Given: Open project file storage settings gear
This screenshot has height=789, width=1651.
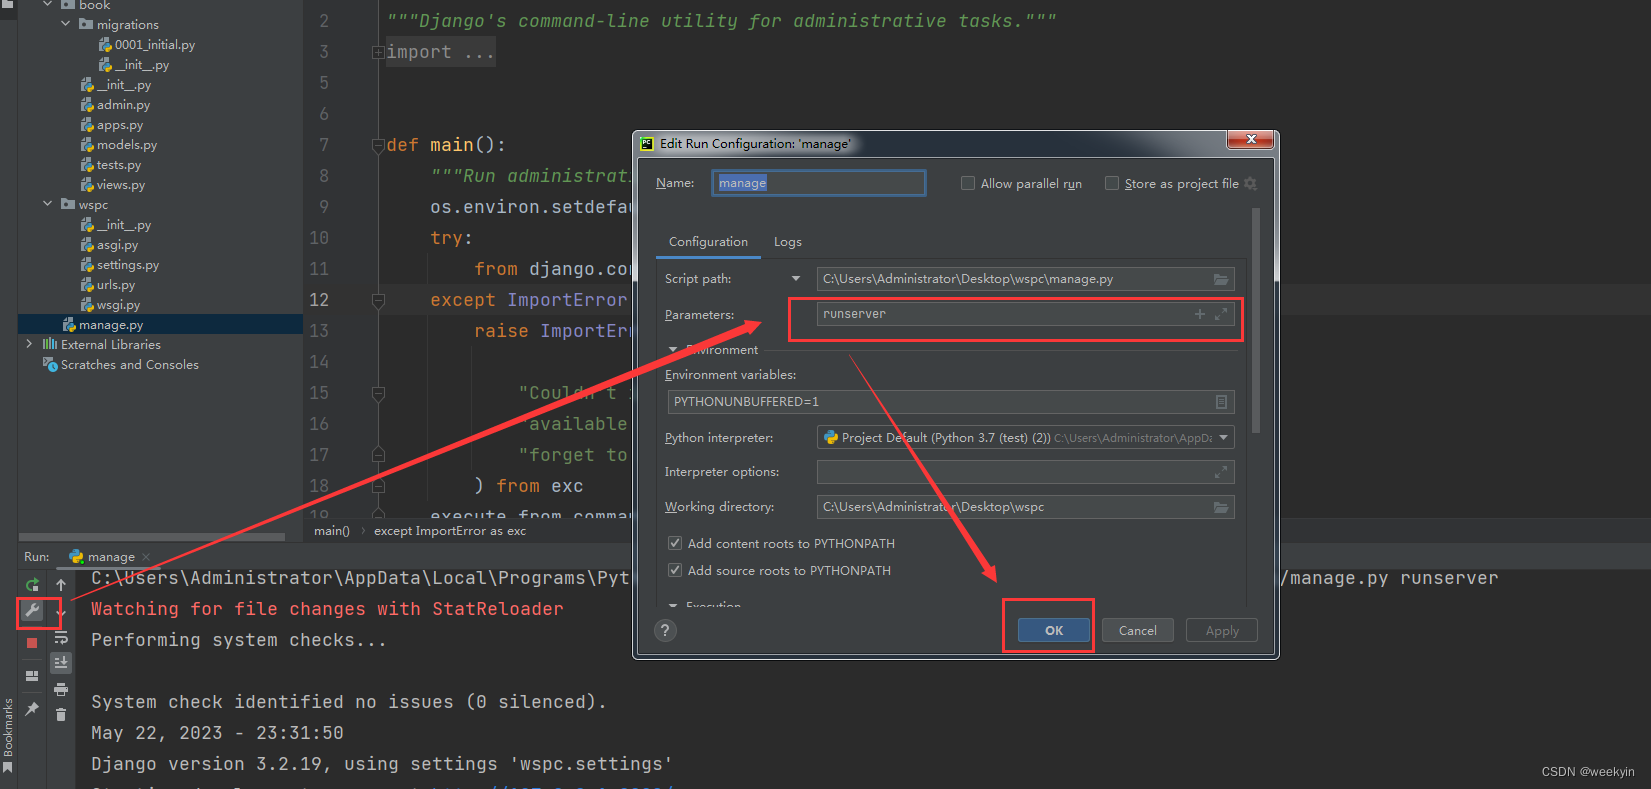Looking at the screenshot, I should click(x=1250, y=184).
